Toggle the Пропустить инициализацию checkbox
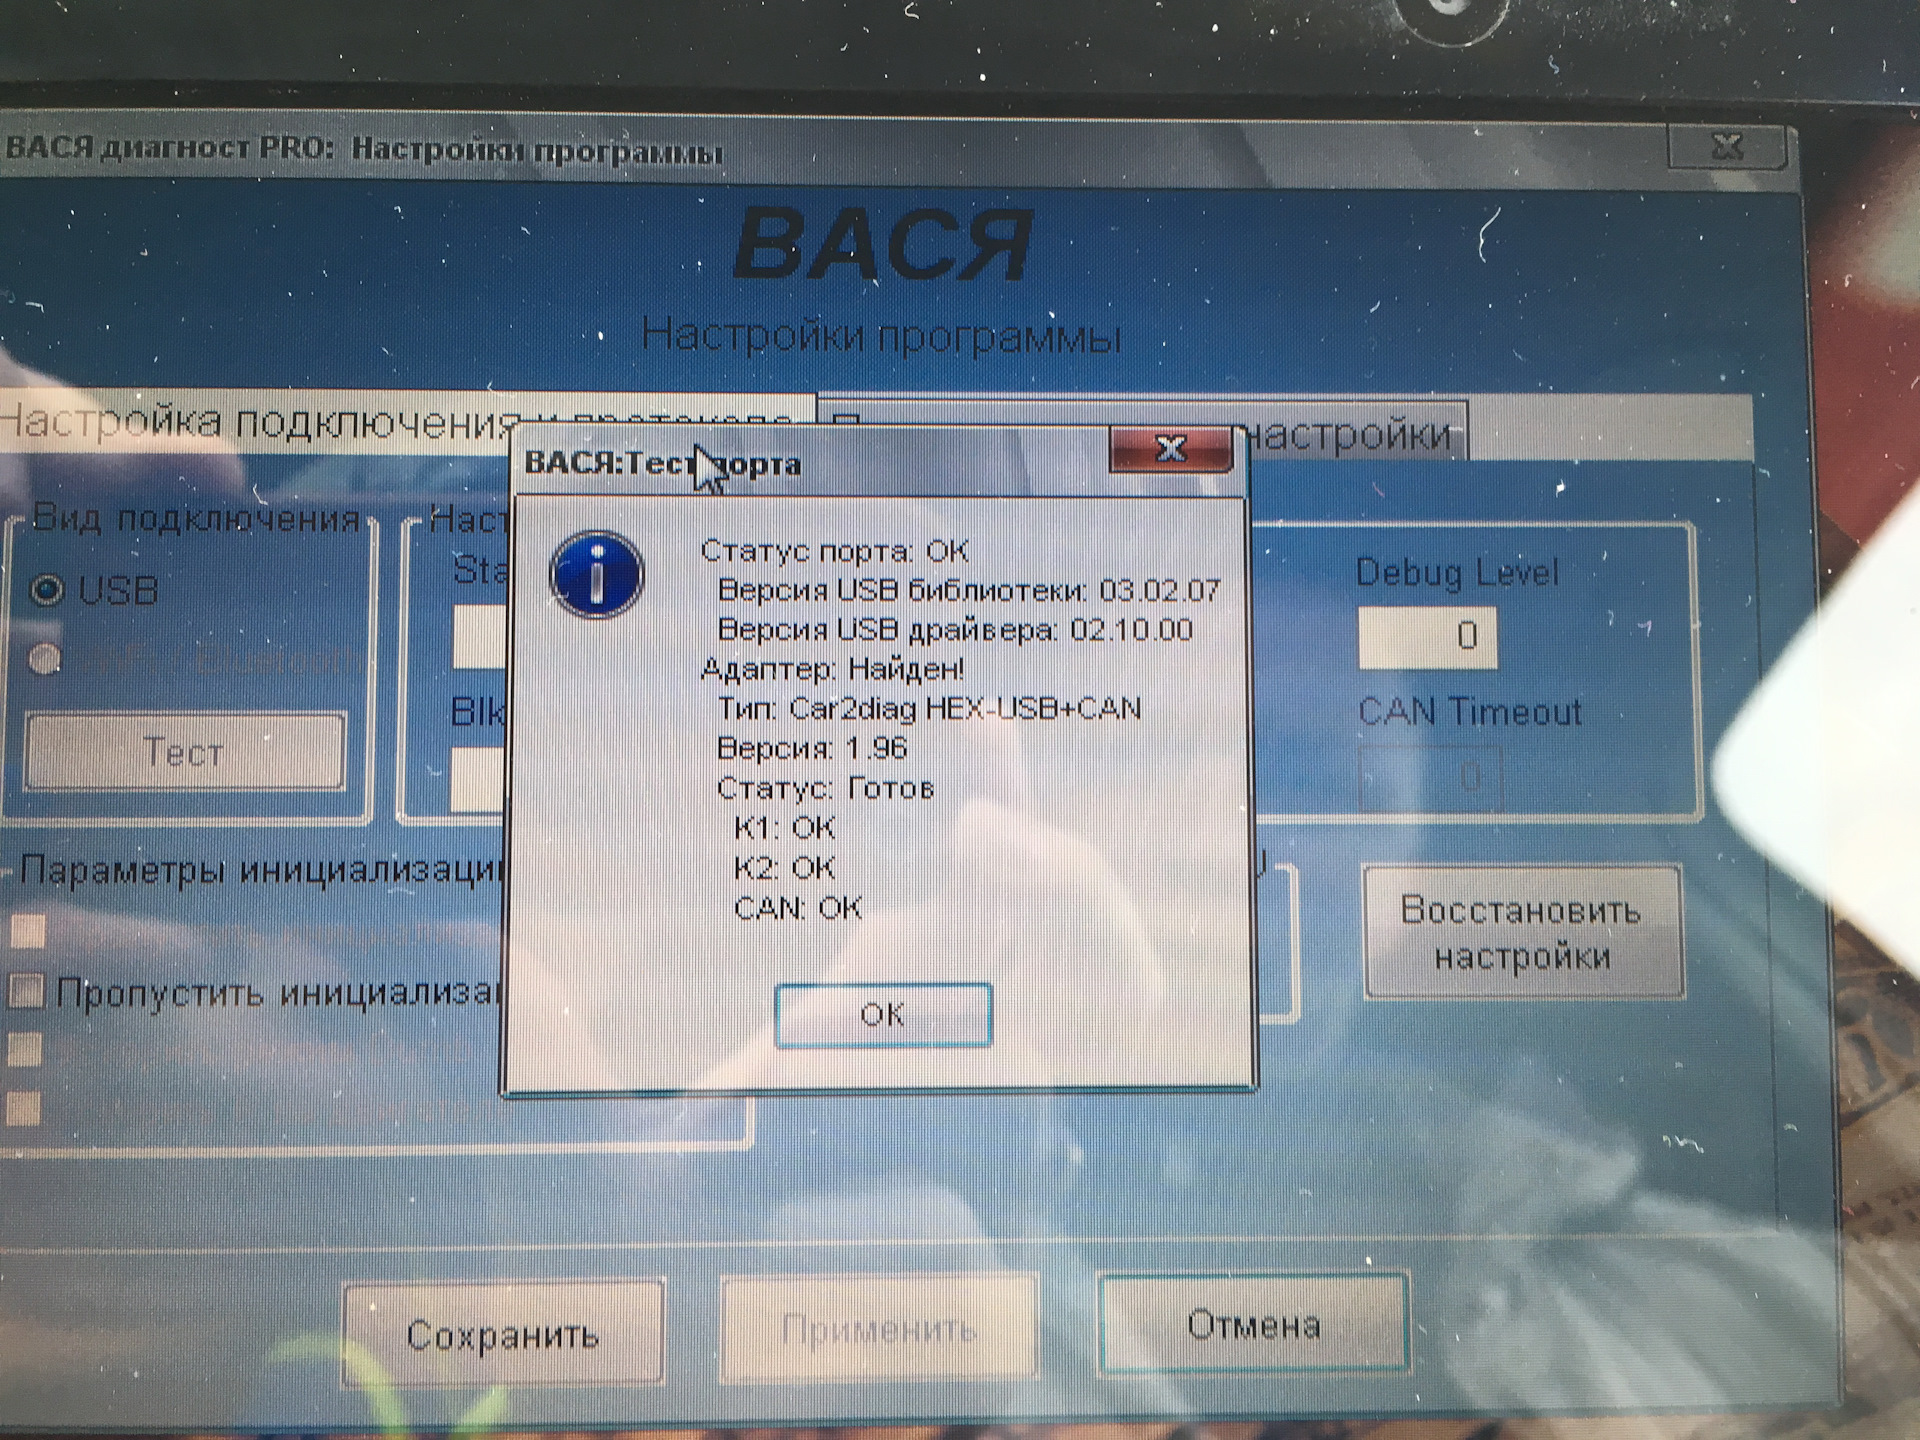This screenshot has width=1920, height=1440. [x=26, y=991]
